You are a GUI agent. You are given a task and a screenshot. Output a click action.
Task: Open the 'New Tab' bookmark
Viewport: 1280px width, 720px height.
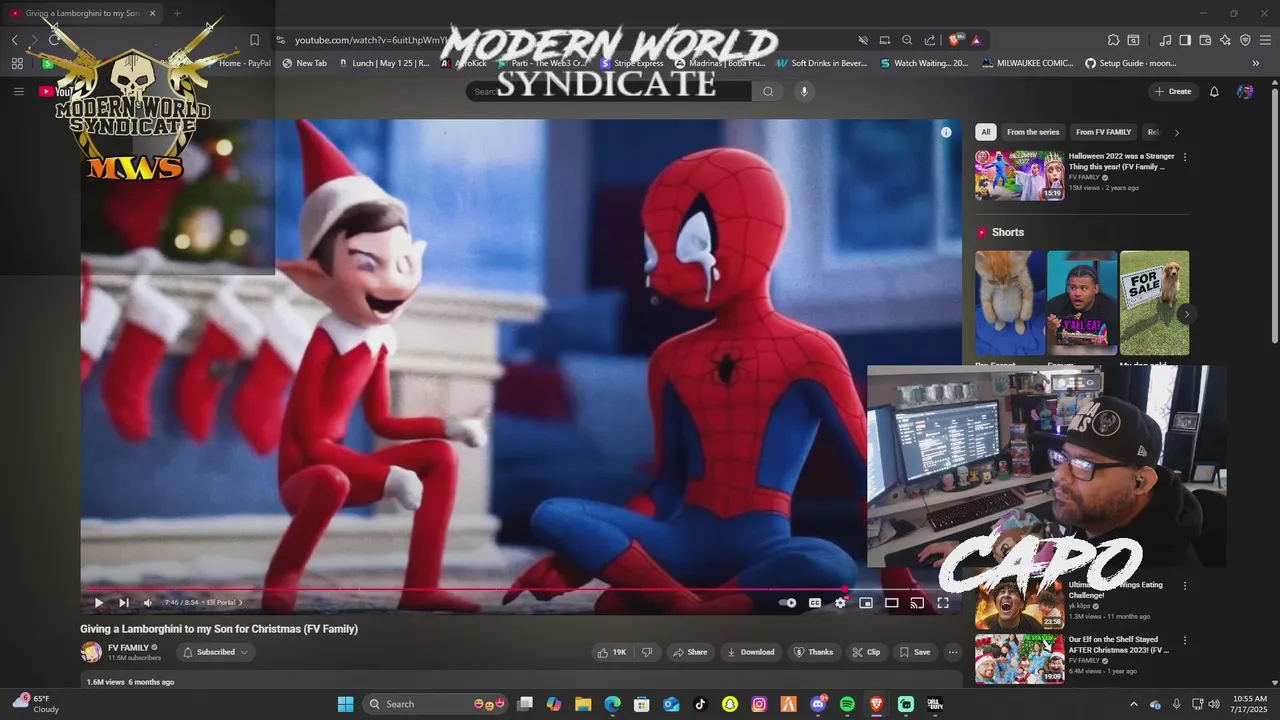tap(305, 63)
